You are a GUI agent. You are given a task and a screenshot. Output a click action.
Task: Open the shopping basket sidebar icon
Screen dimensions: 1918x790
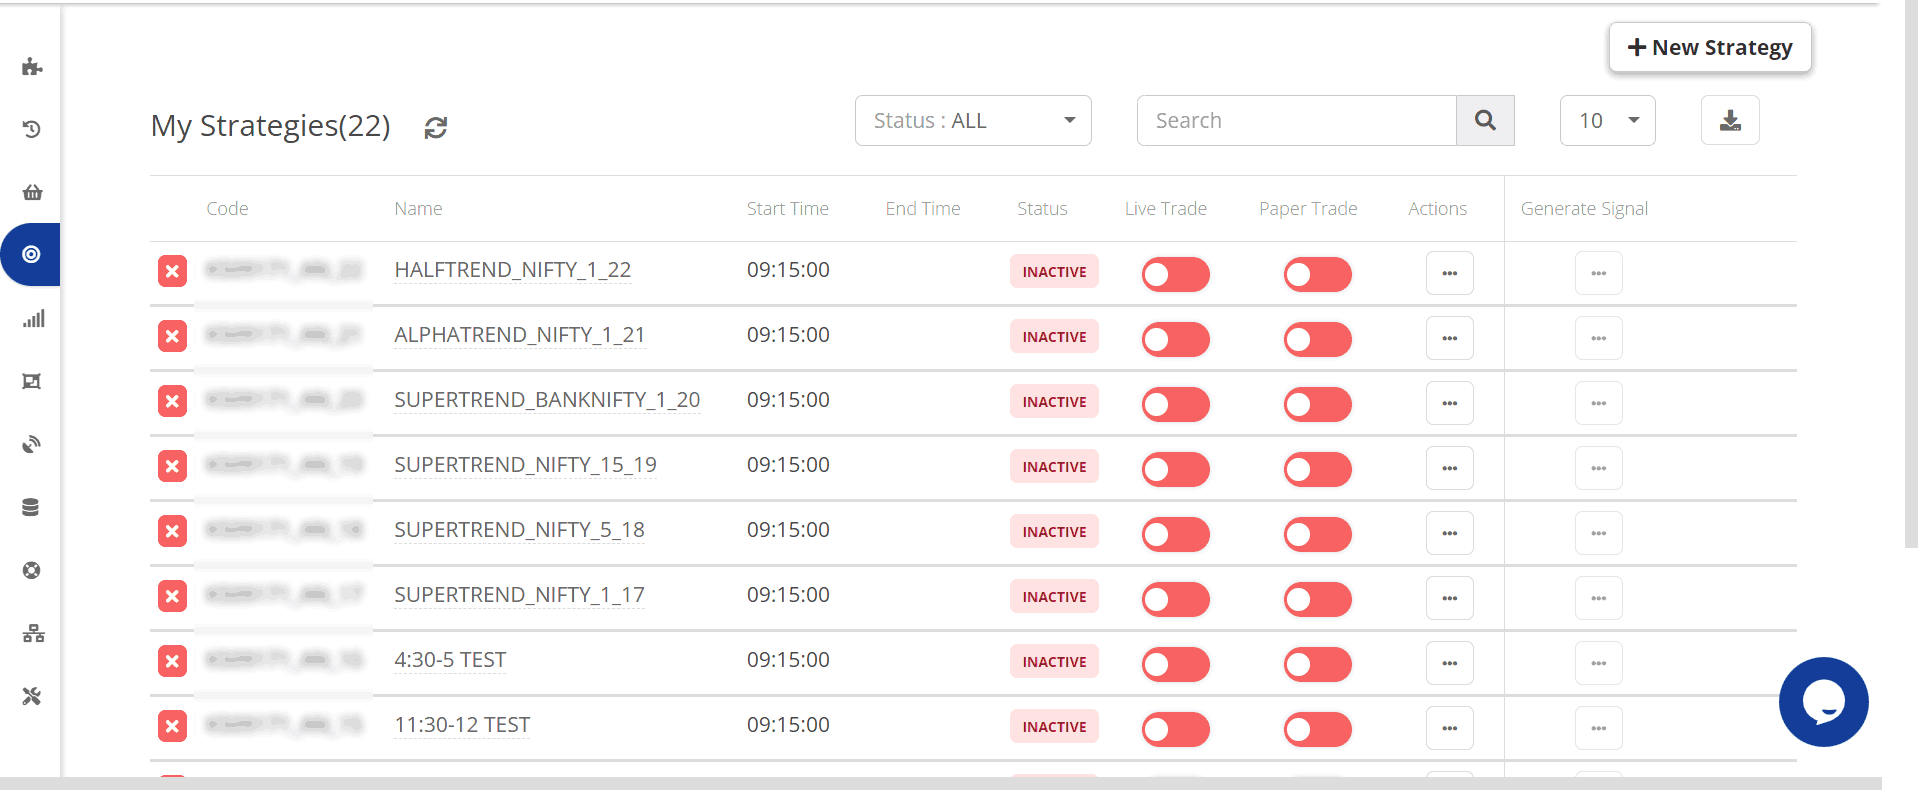pyautogui.click(x=32, y=192)
